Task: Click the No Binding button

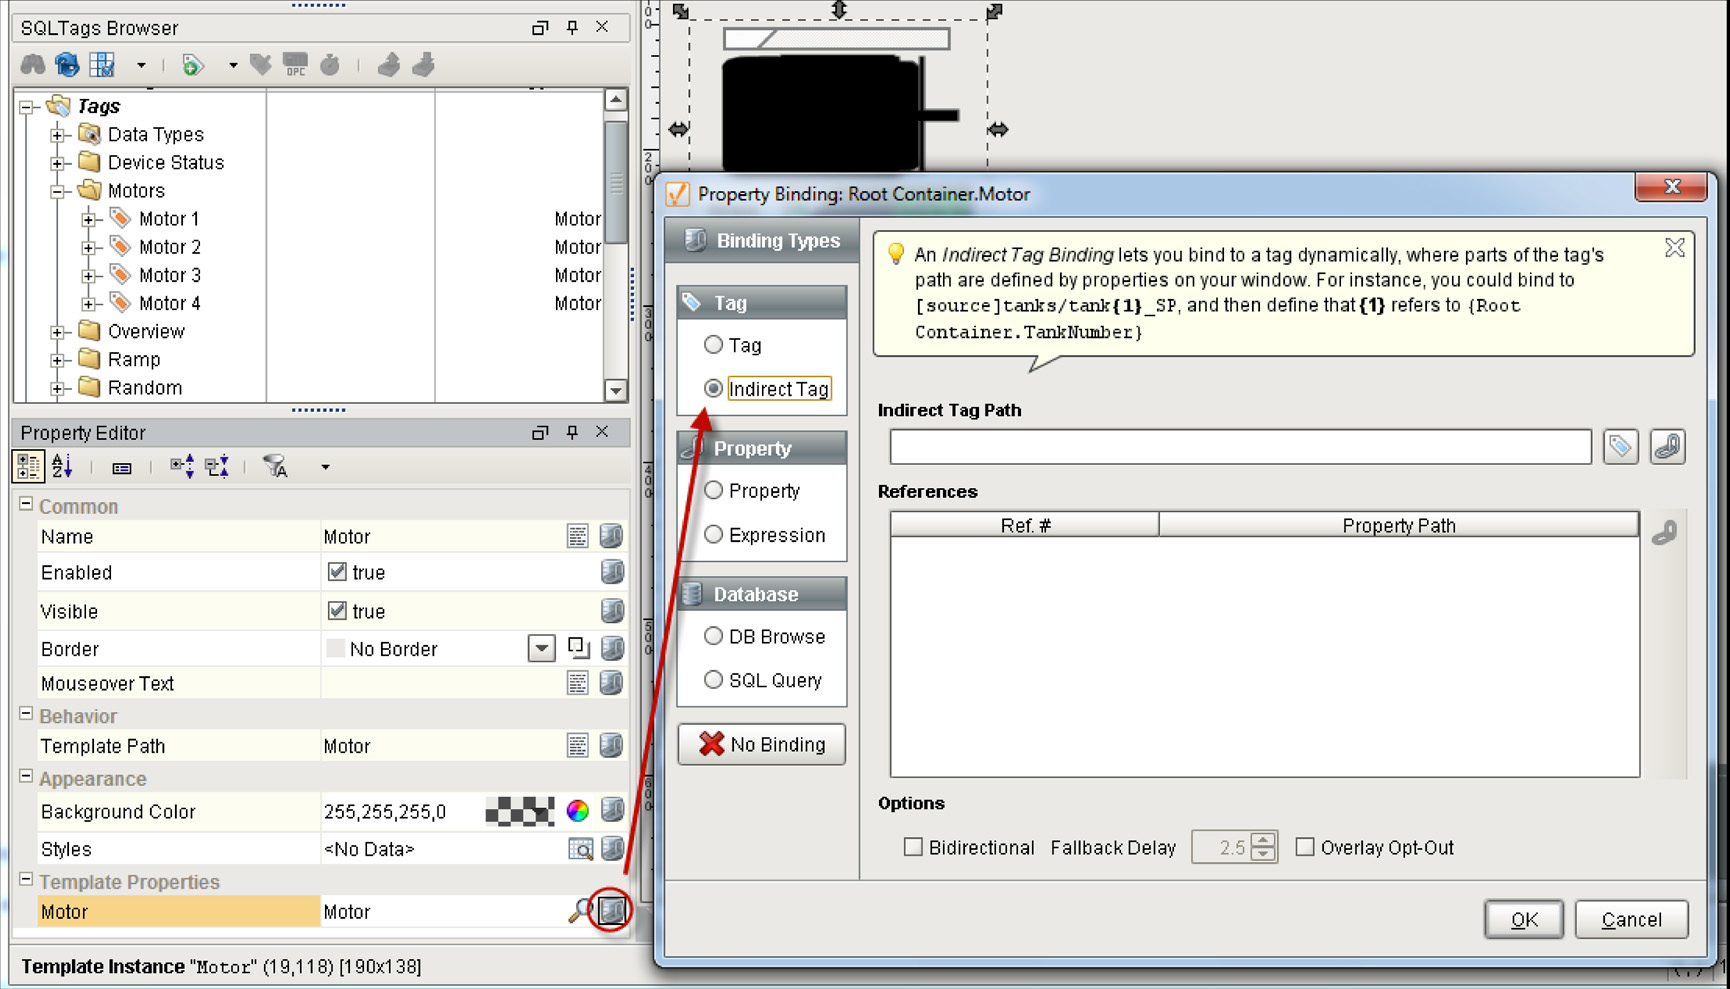Action: click(x=762, y=744)
